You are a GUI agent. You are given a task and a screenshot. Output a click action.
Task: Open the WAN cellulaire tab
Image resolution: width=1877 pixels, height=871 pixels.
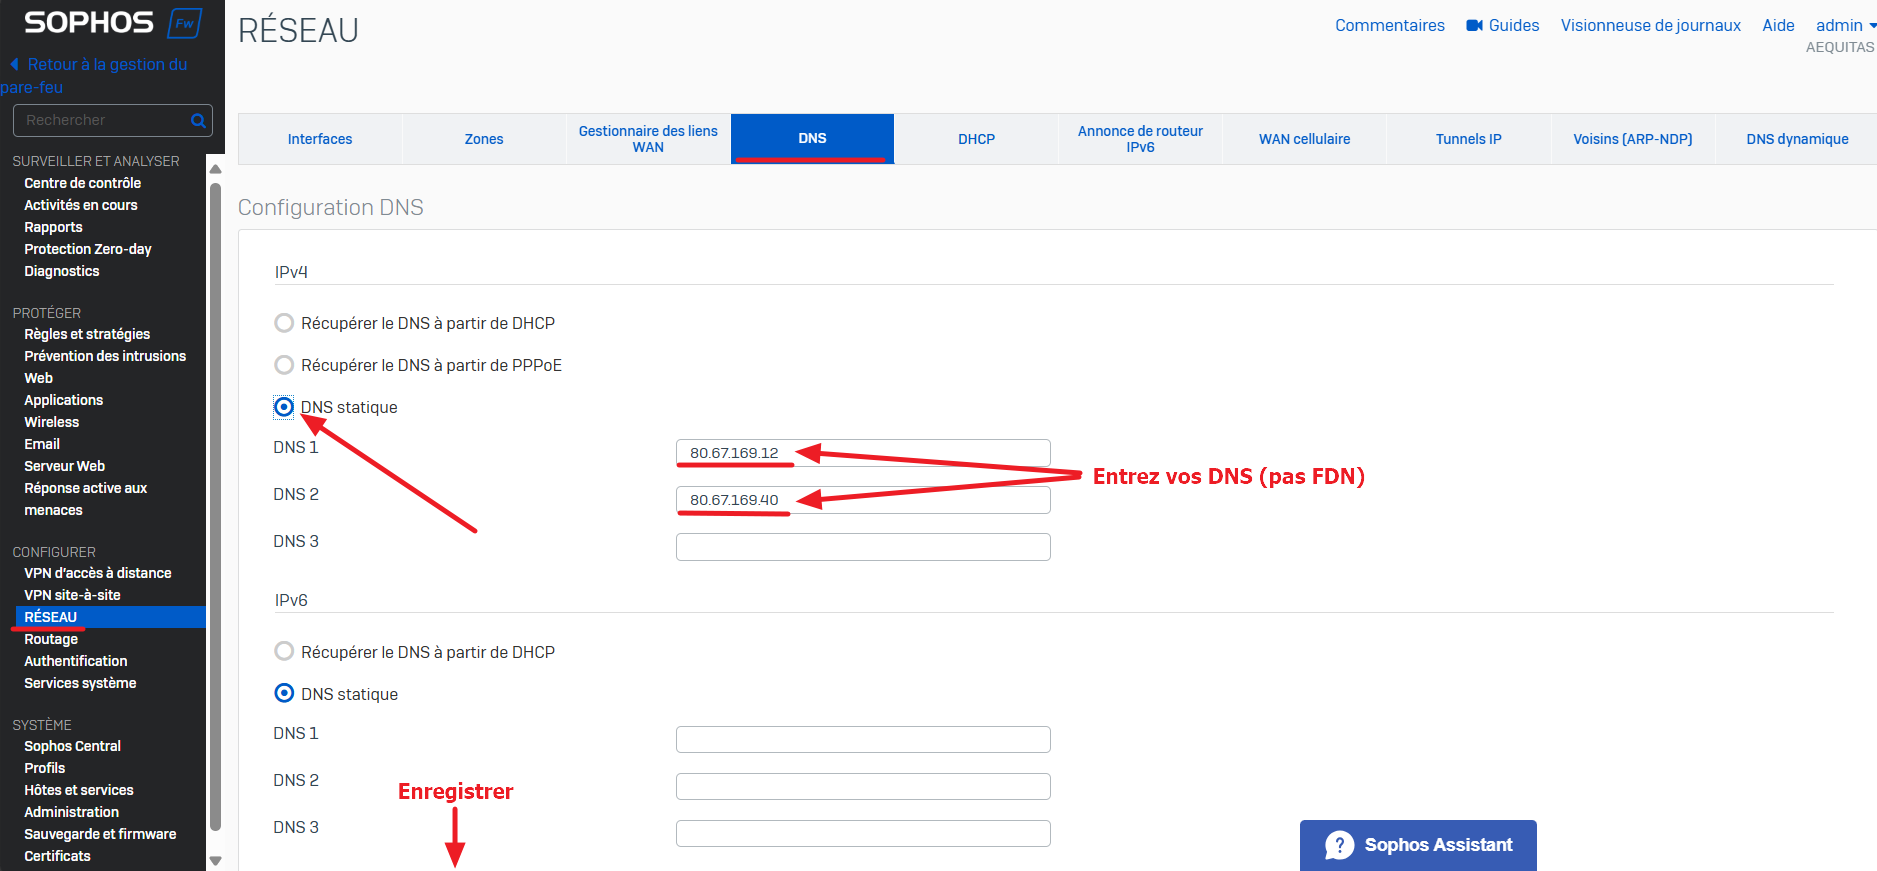(1304, 139)
